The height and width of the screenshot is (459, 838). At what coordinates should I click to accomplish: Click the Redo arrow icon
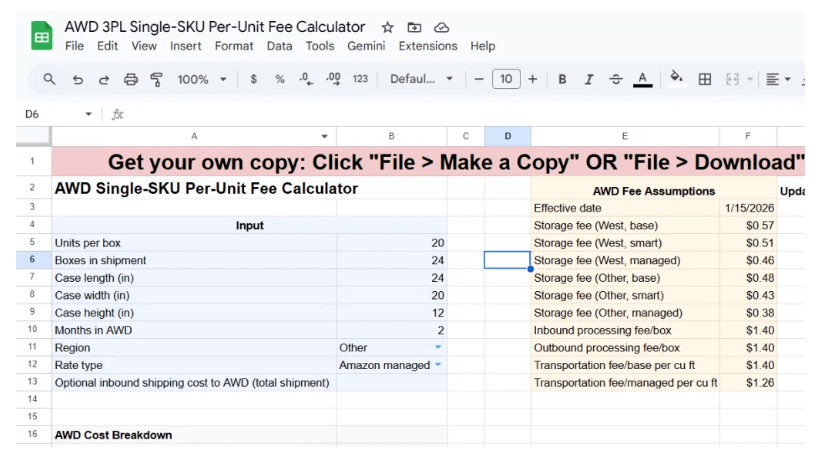pyautogui.click(x=104, y=79)
